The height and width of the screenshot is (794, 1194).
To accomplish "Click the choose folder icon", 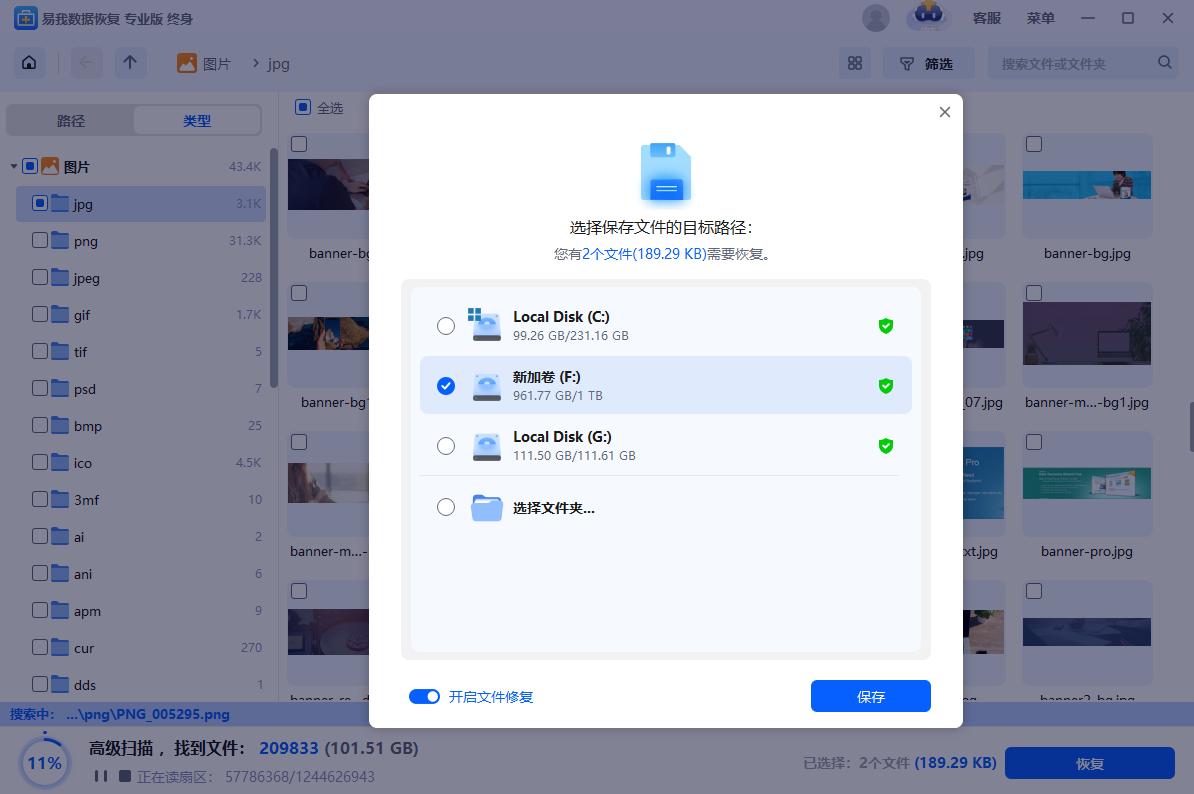I will click(x=487, y=508).
